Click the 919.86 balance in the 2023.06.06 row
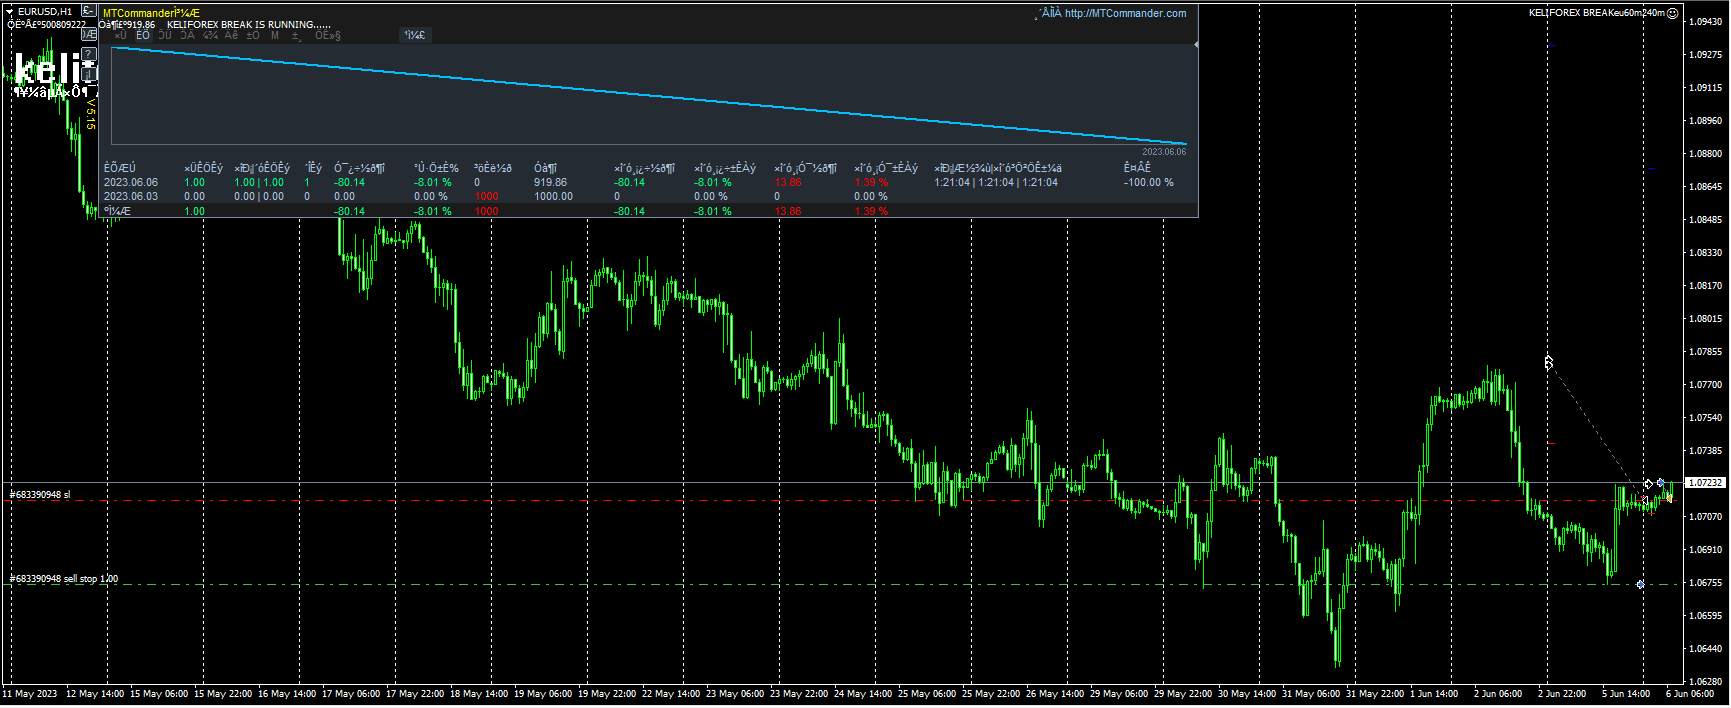Viewport: 1731px width, 708px height. (550, 183)
